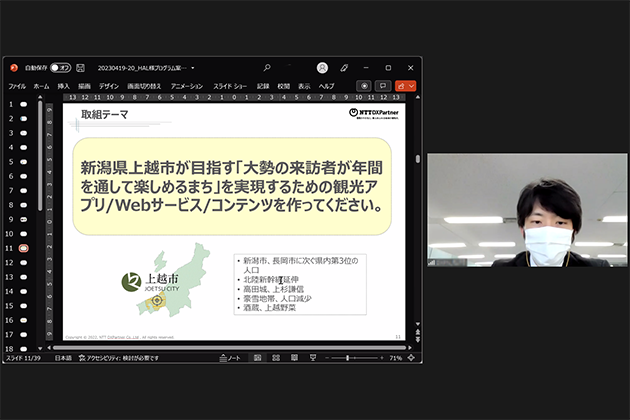
Task: Go to next slide double-arrow button
Action: [x=418, y=340]
